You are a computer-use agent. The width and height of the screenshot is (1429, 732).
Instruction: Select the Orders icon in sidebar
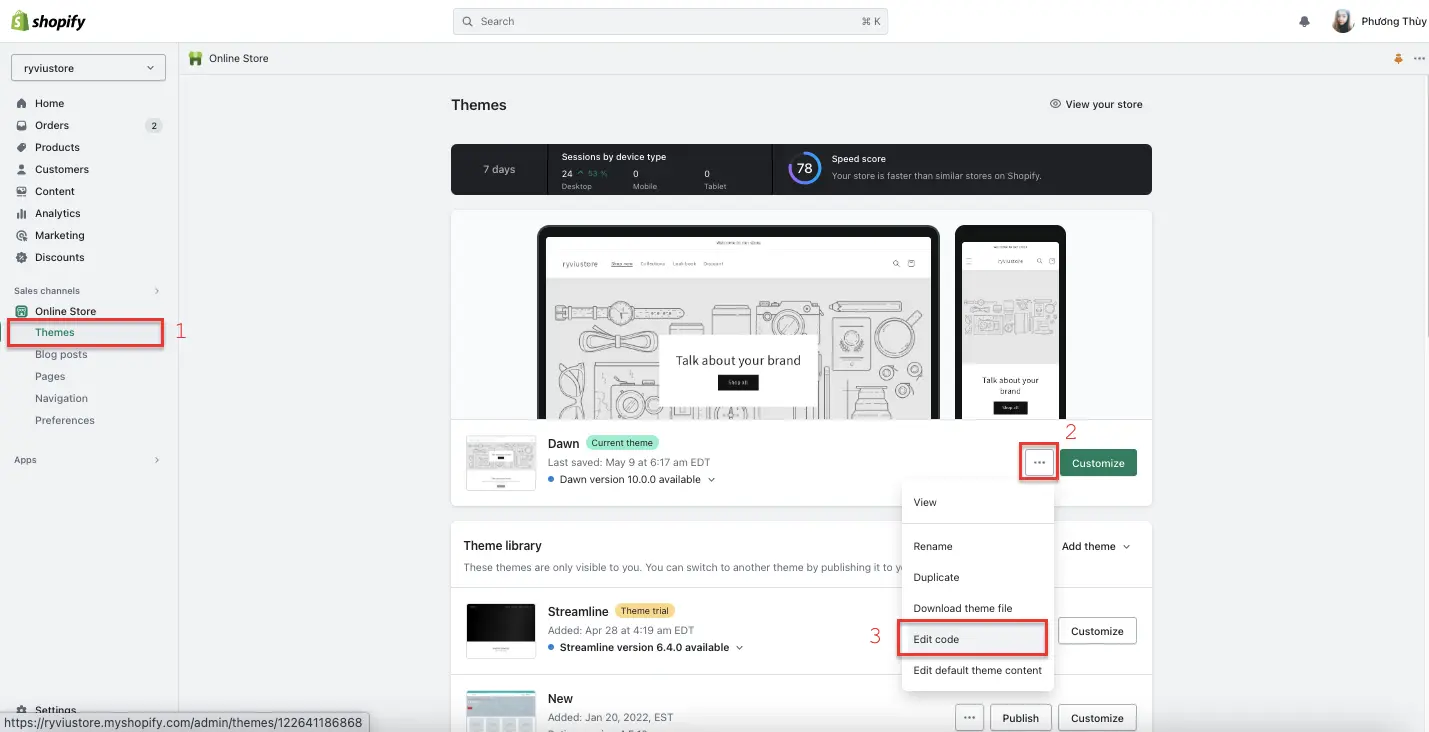pos(22,125)
